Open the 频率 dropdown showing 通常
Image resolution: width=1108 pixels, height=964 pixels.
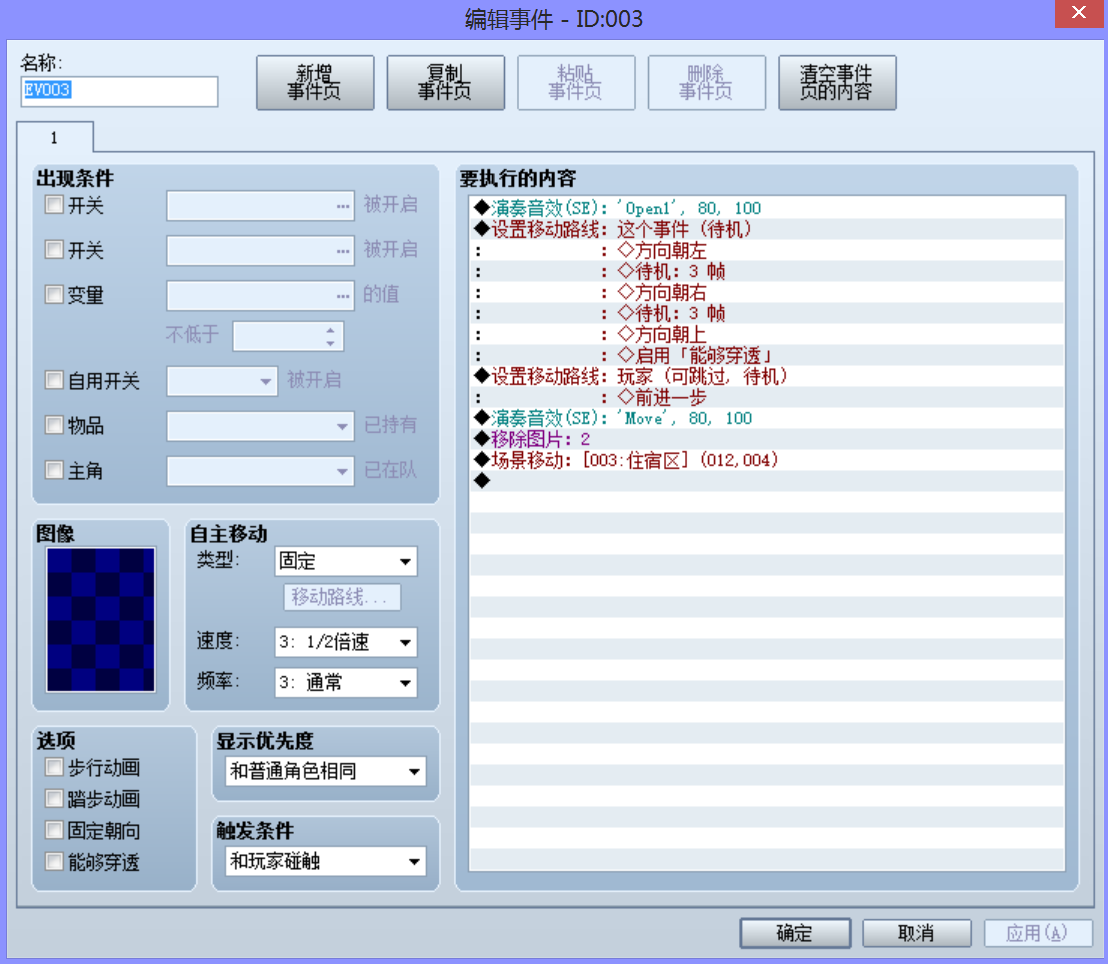(346, 682)
